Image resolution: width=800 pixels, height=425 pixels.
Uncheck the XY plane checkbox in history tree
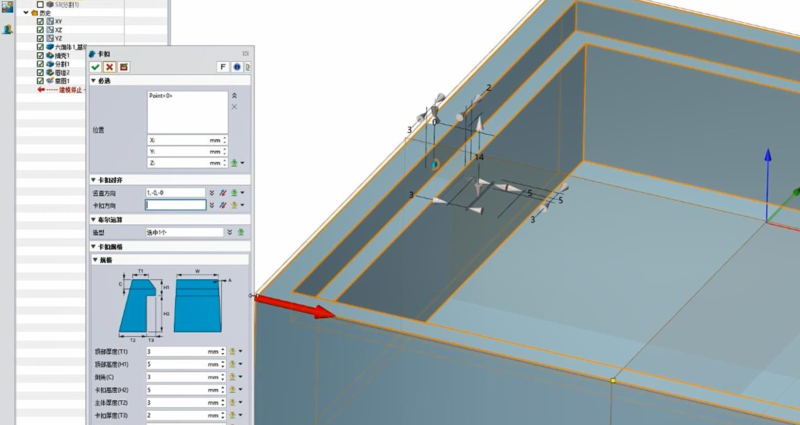pyautogui.click(x=40, y=21)
